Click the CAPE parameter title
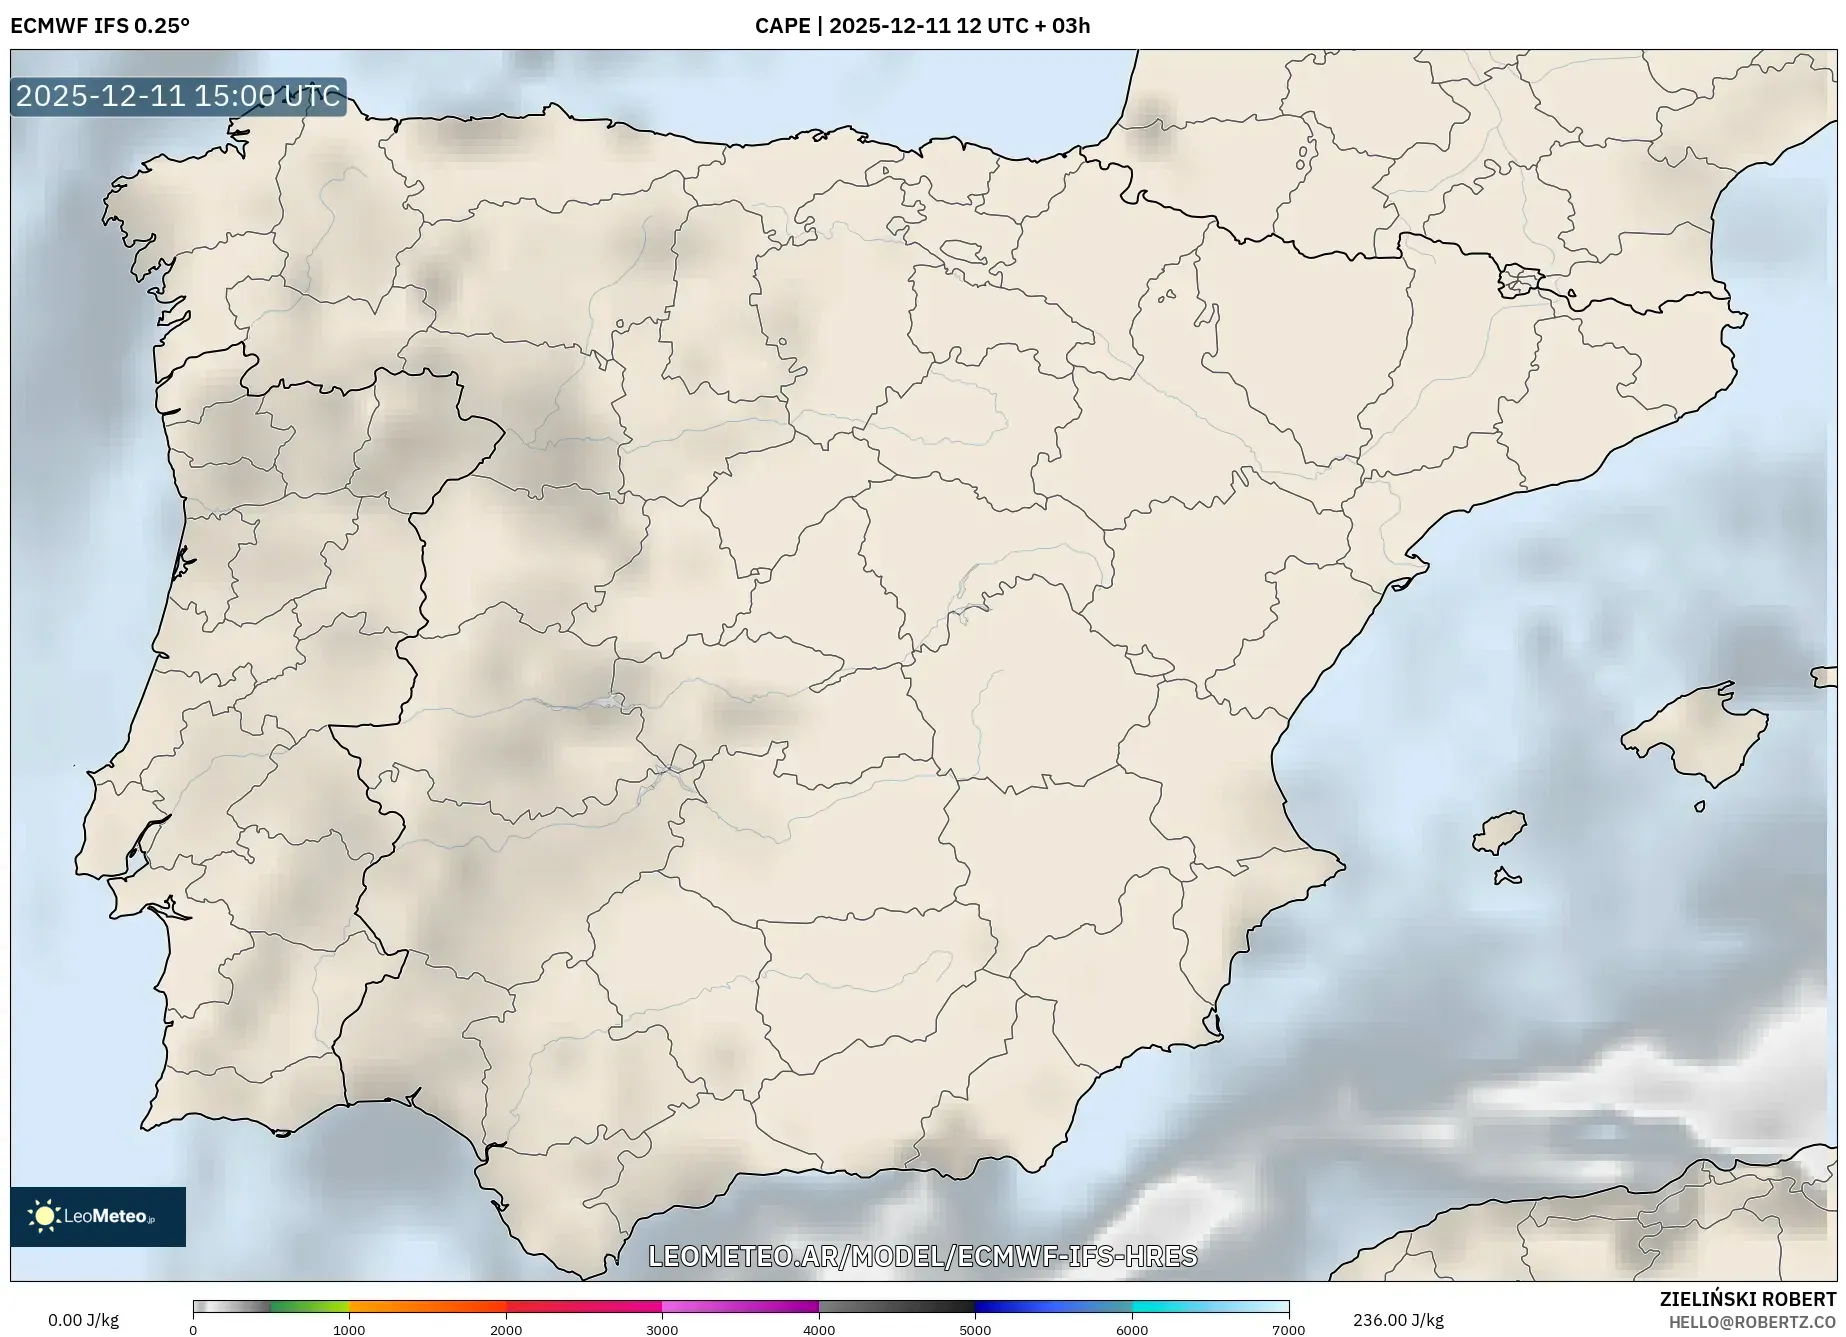 [x=784, y=26]
